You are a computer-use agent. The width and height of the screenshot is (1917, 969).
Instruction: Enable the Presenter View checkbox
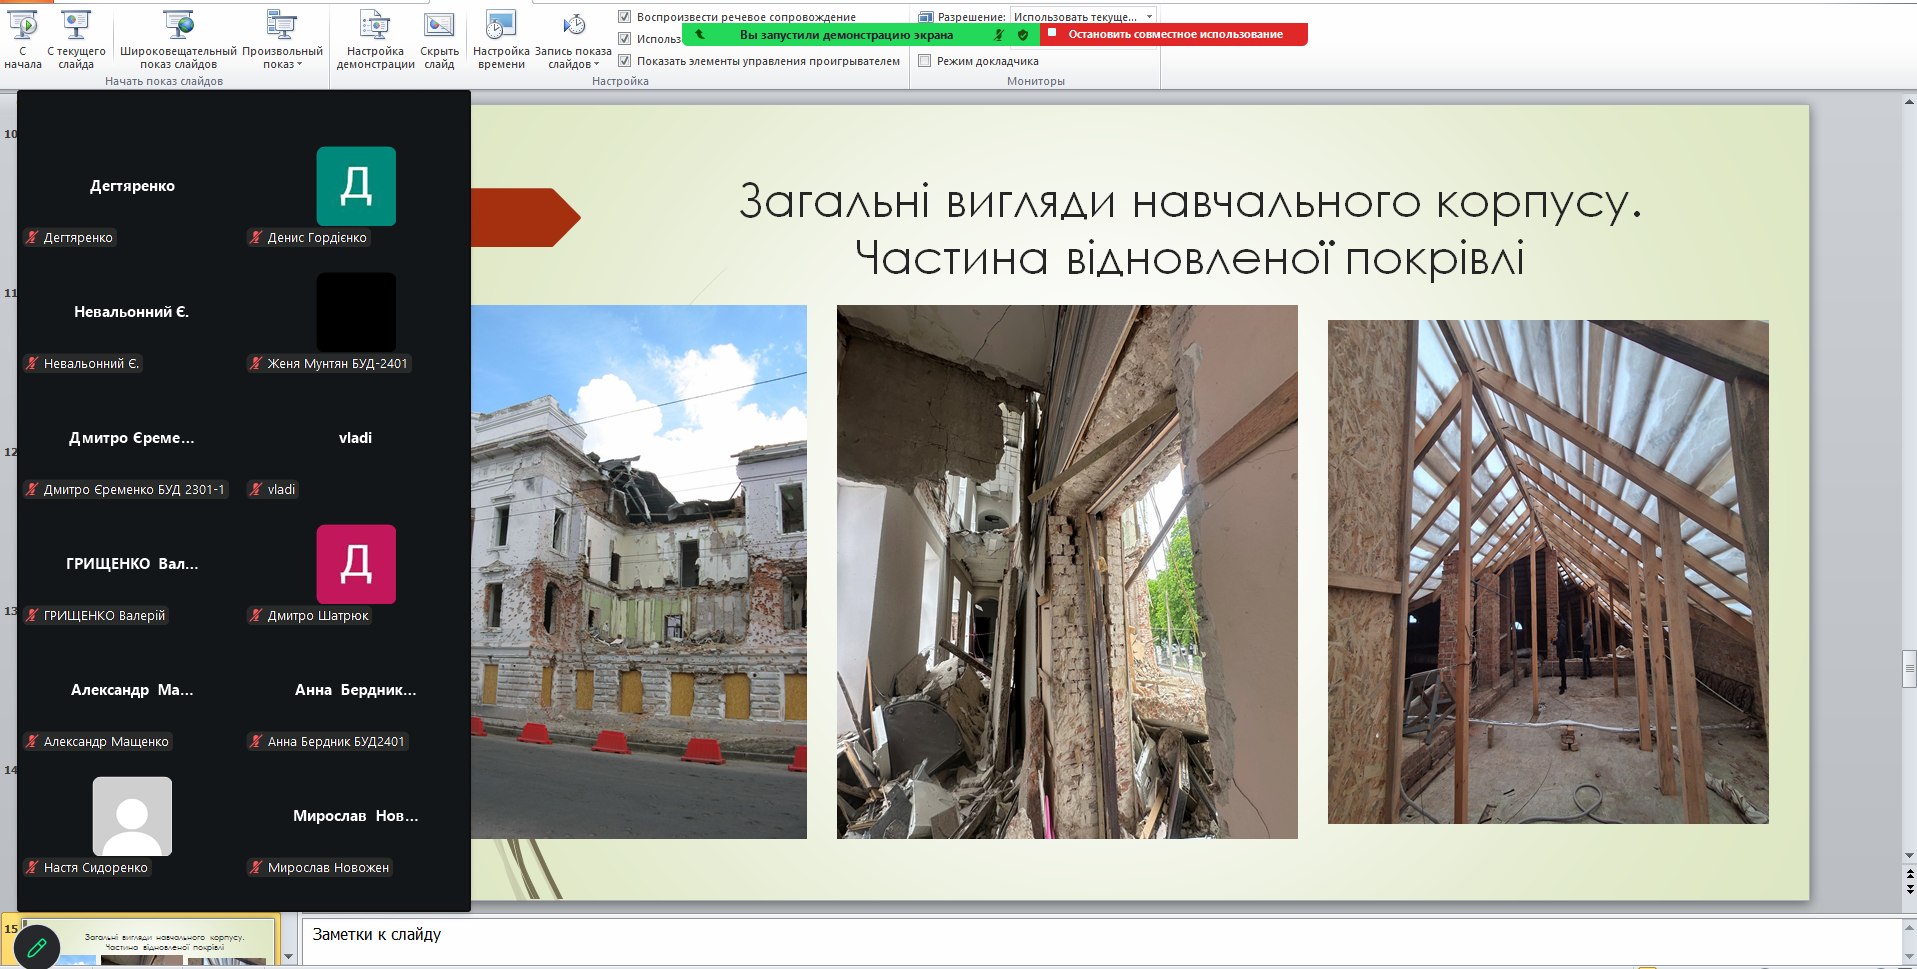tap(925, 60)
